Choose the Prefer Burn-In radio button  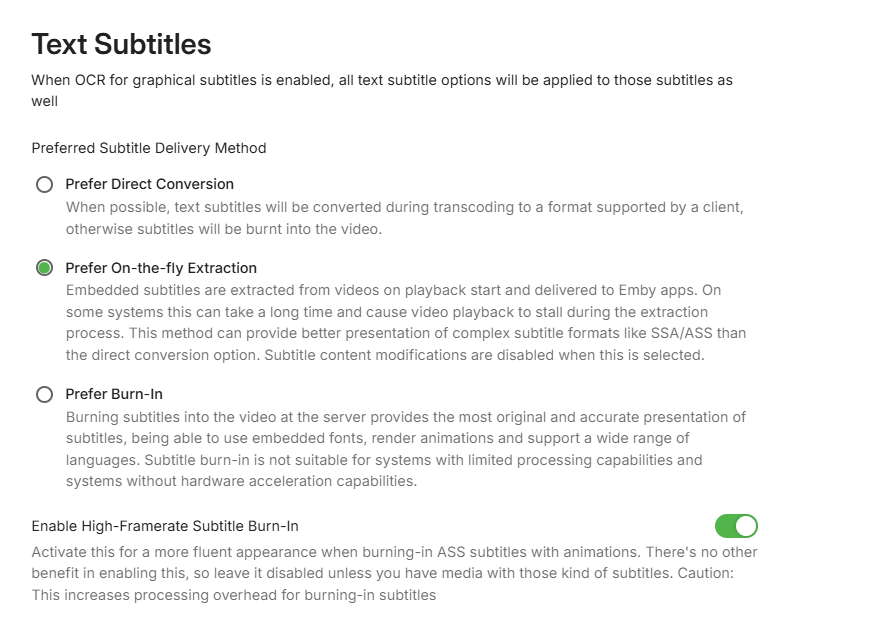44,395
